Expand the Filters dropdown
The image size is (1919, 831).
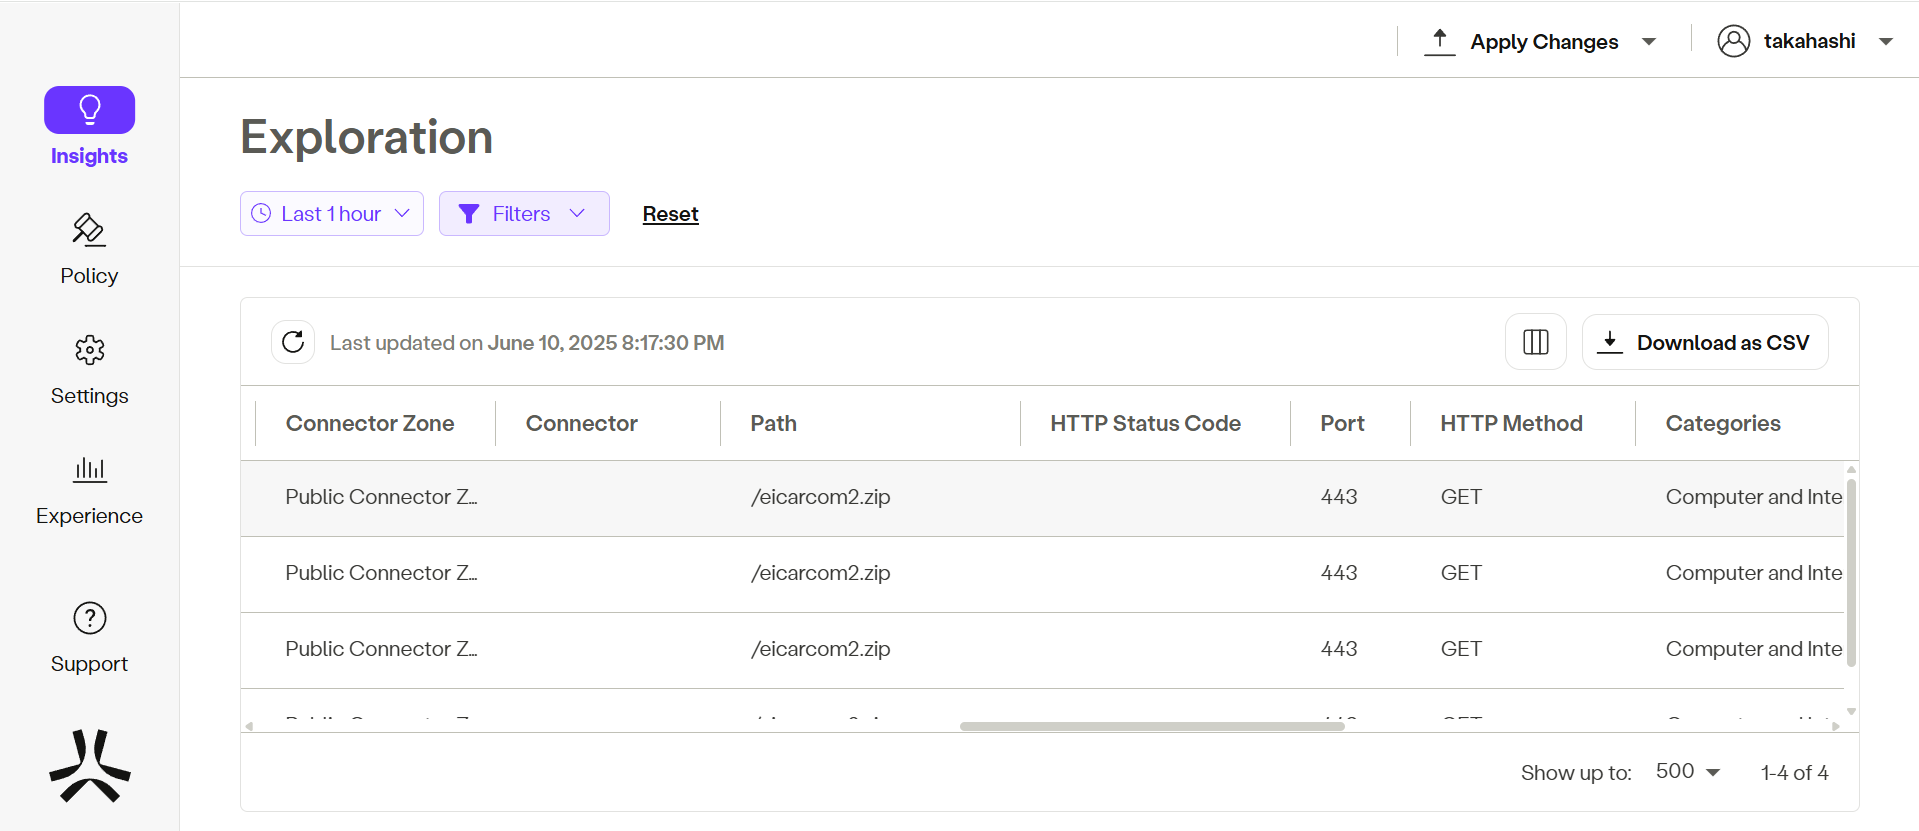tap(523, 214)
